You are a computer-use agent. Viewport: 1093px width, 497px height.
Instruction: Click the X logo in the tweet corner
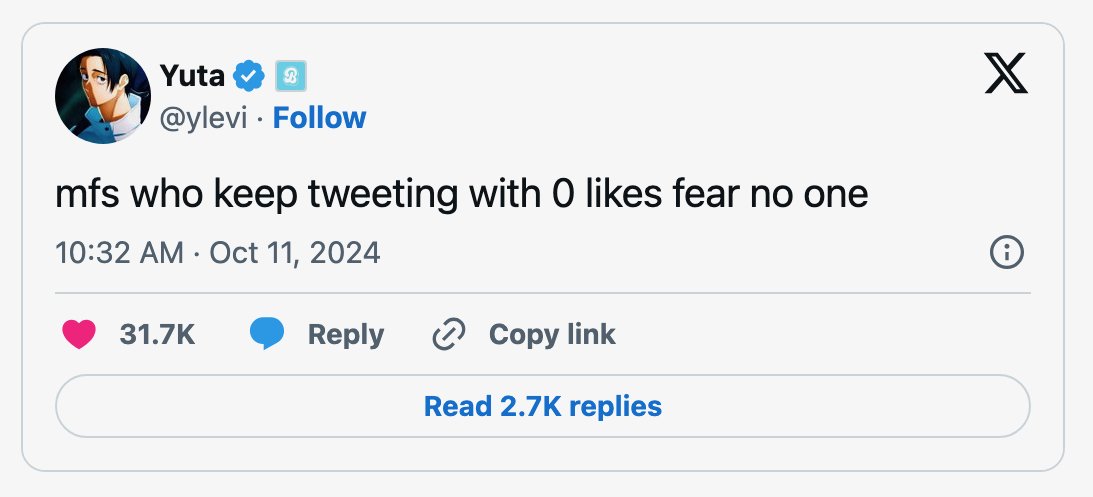click(1005, 73)
